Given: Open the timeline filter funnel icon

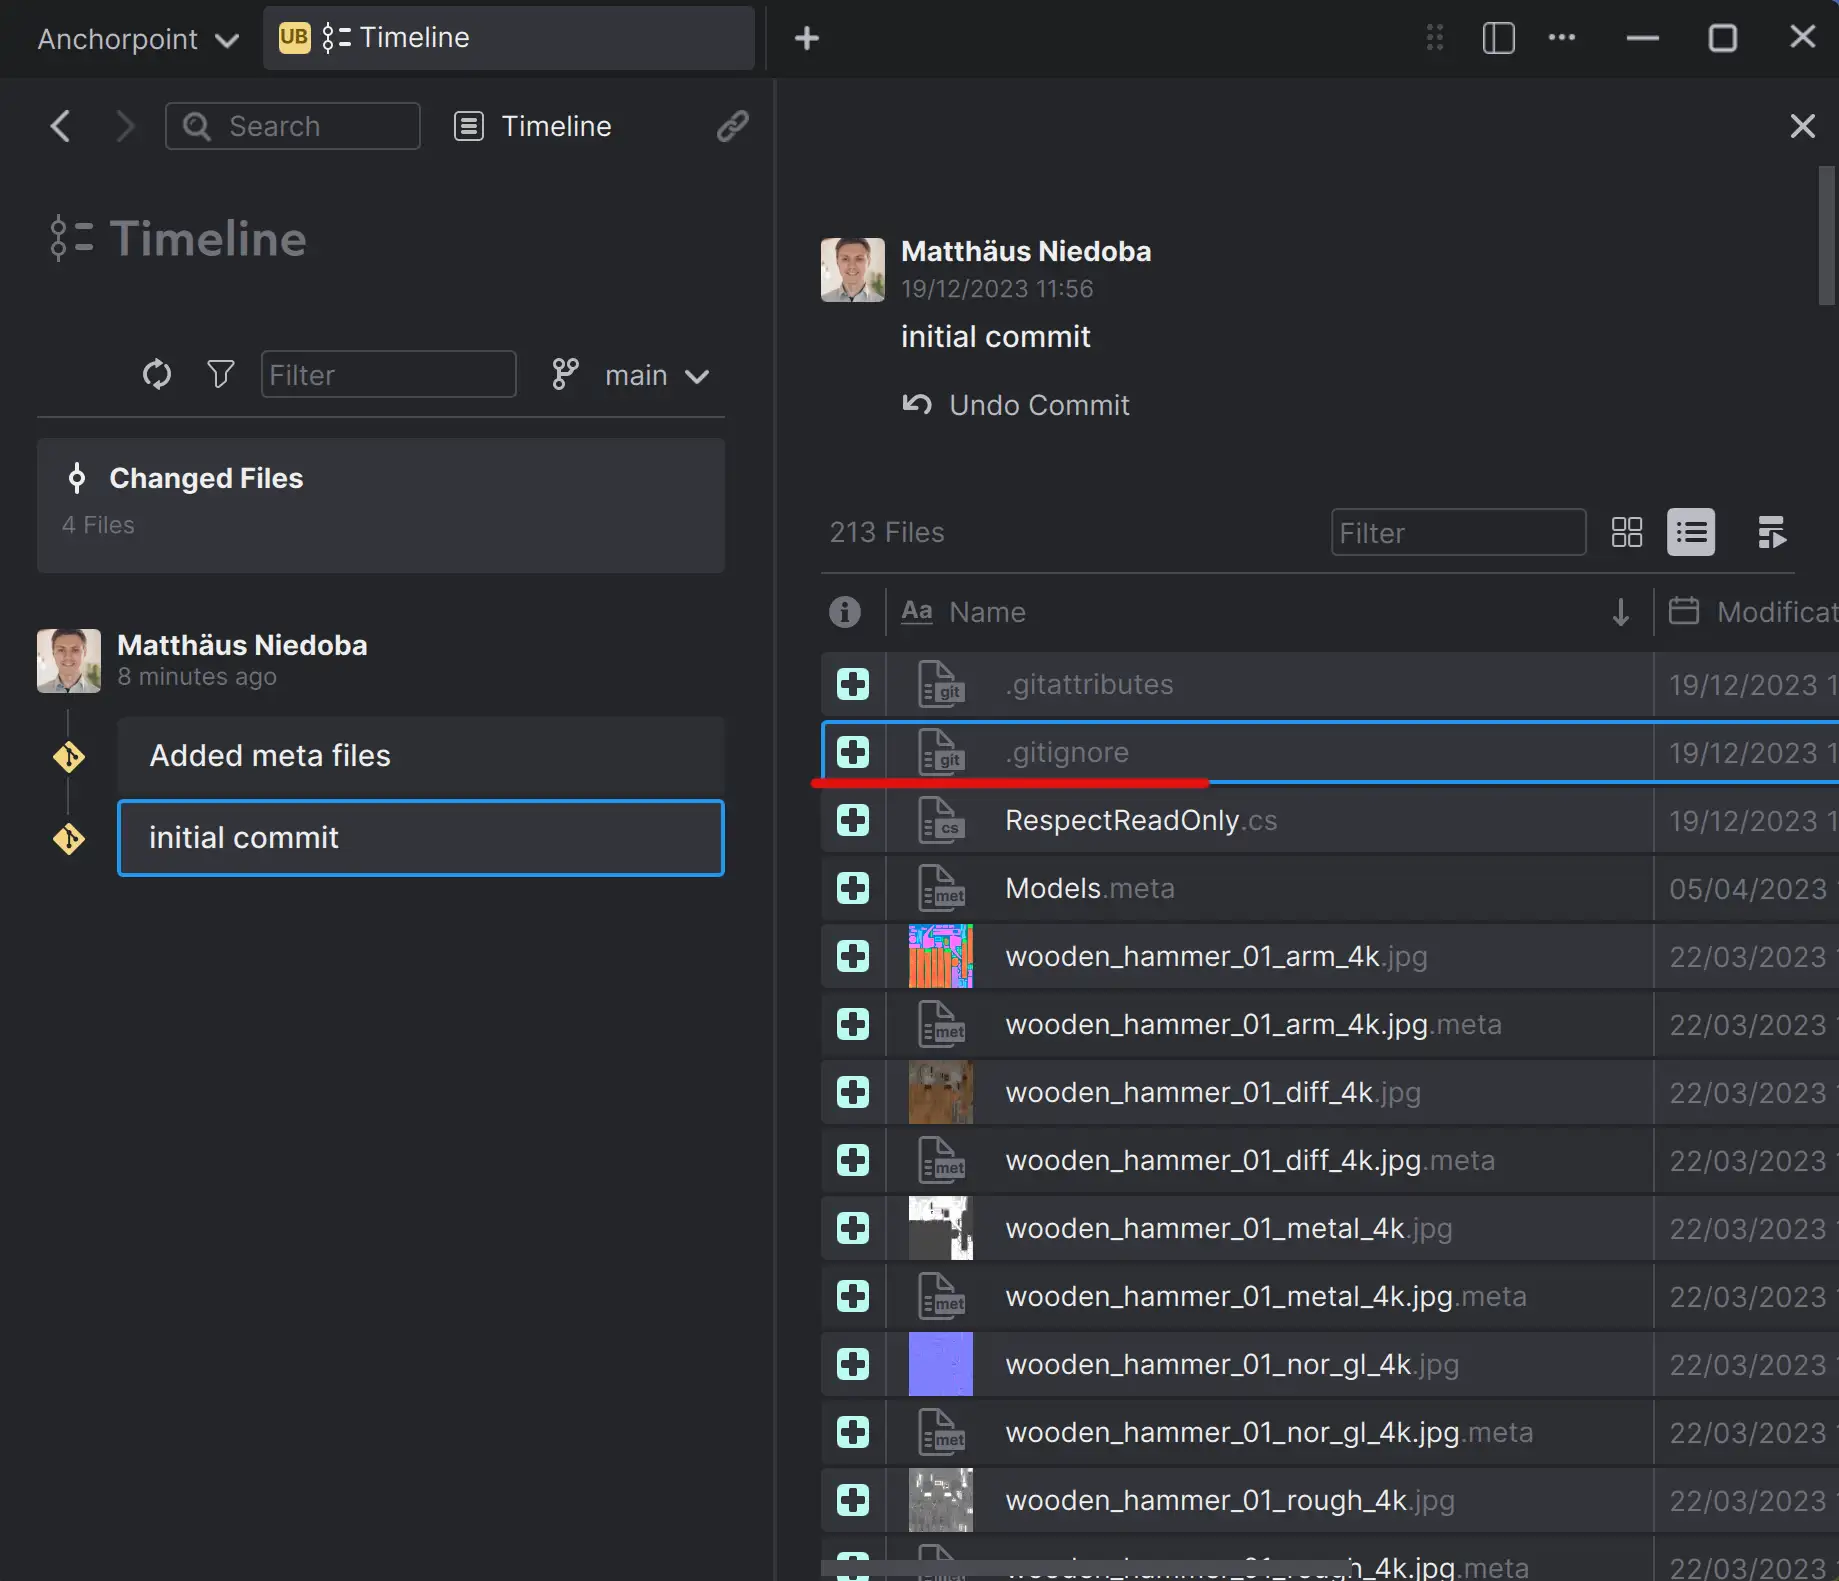Looking at the screenshot, I should tap(220, 374).
